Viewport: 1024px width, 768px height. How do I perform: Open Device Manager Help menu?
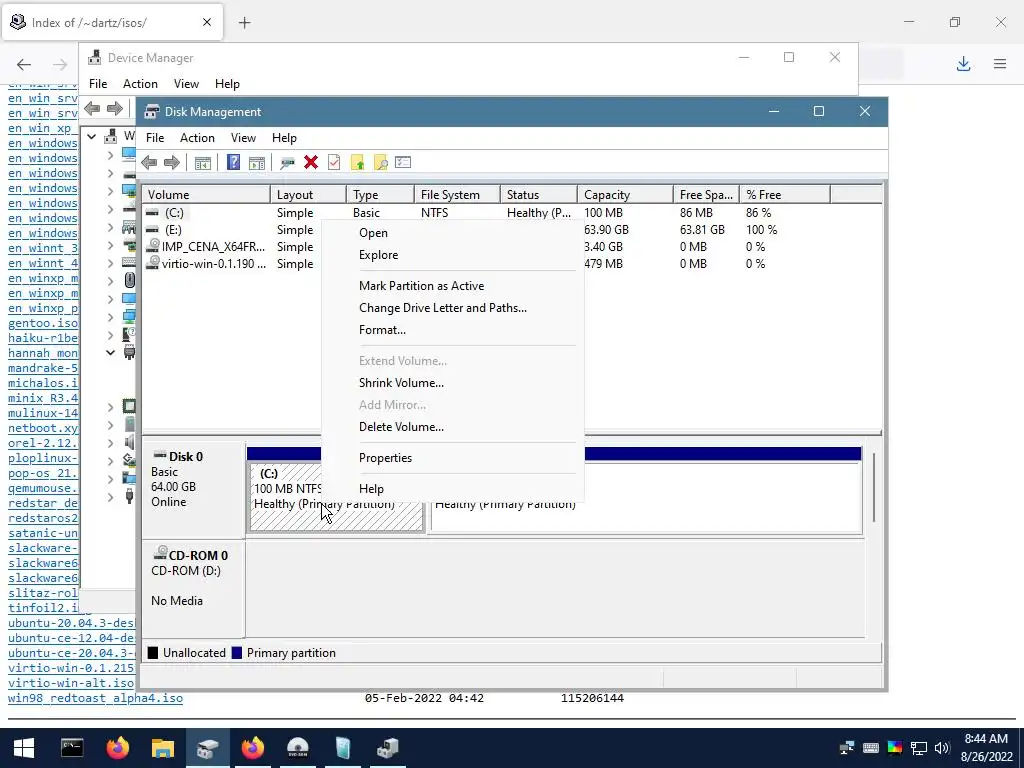pos(227,84)
